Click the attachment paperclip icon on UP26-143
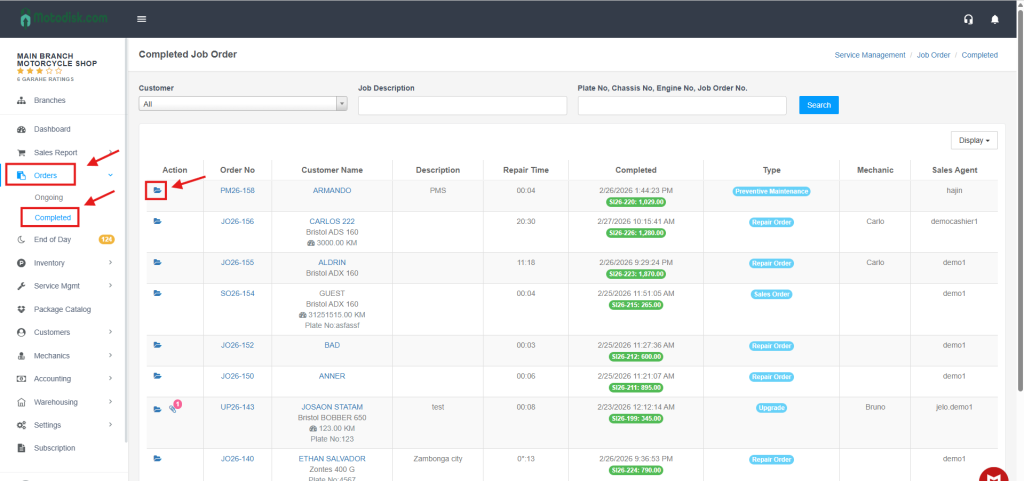Screen dimensions: 1024x481 (x=172, y=409)
